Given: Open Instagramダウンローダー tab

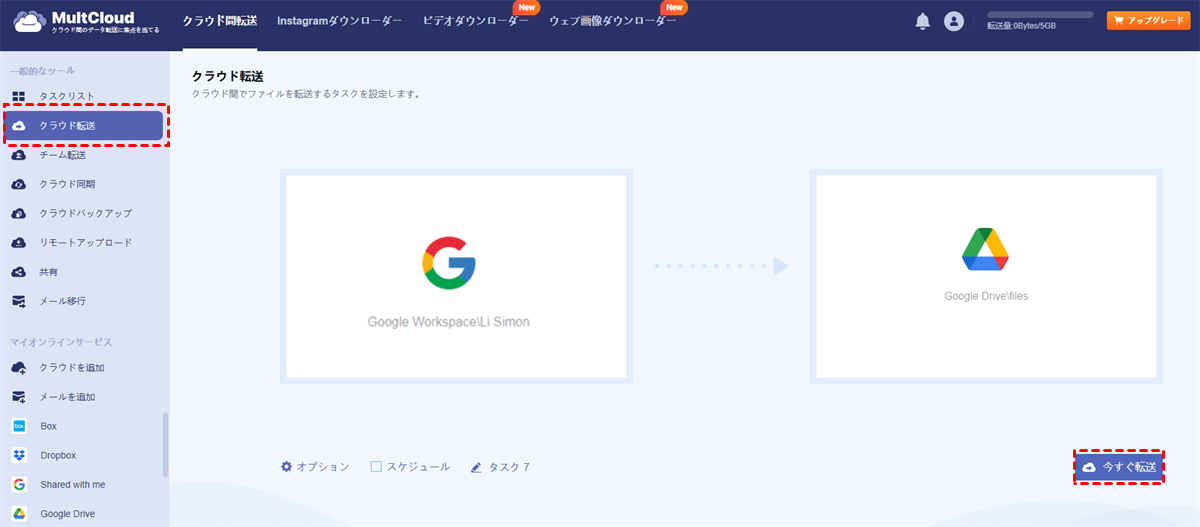Looking at the screenshot, I should (x=340, y=21).
